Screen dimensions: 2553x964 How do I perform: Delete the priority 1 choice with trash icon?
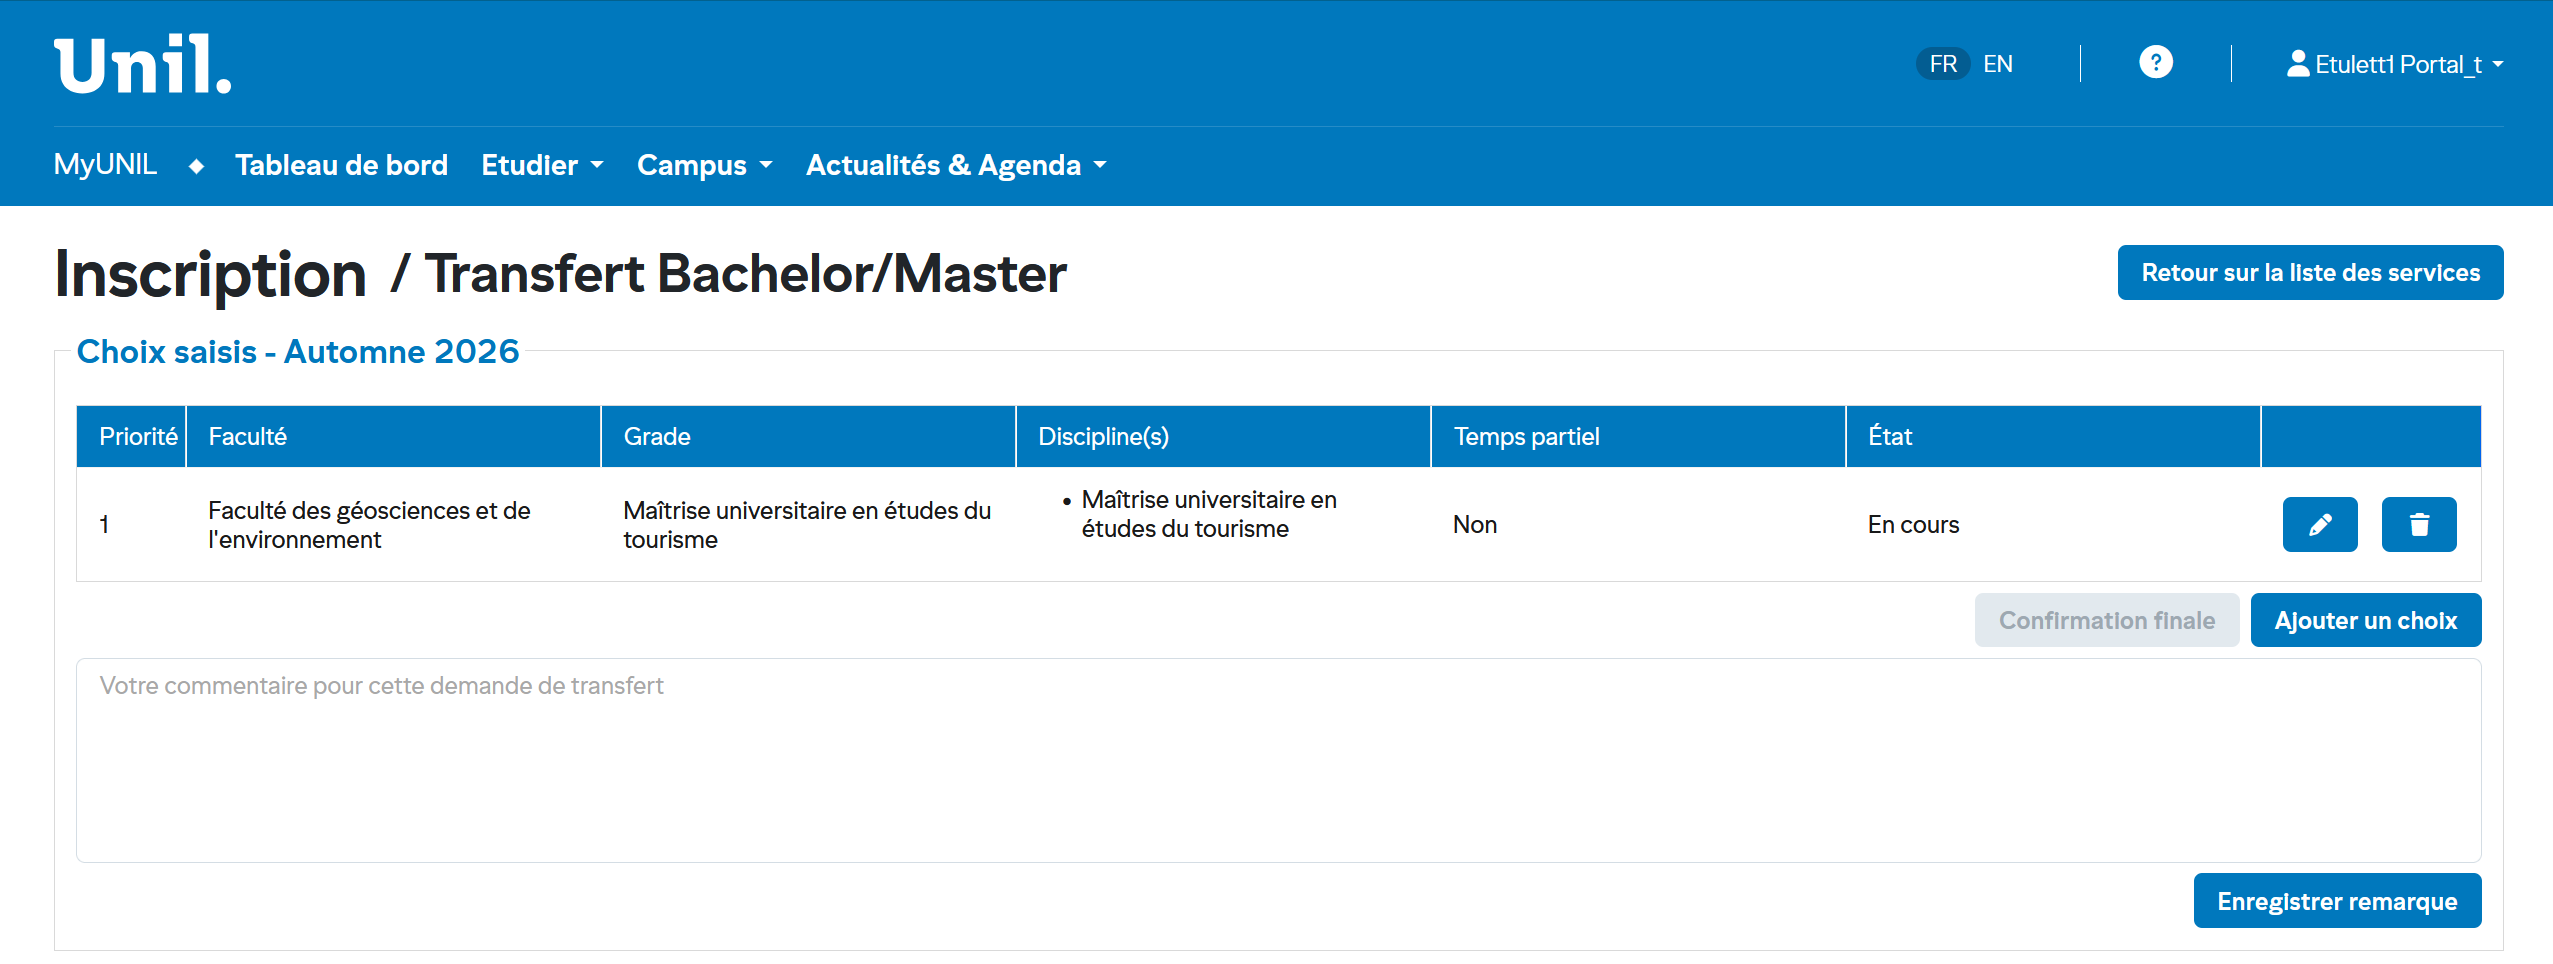click(2418, 525)
